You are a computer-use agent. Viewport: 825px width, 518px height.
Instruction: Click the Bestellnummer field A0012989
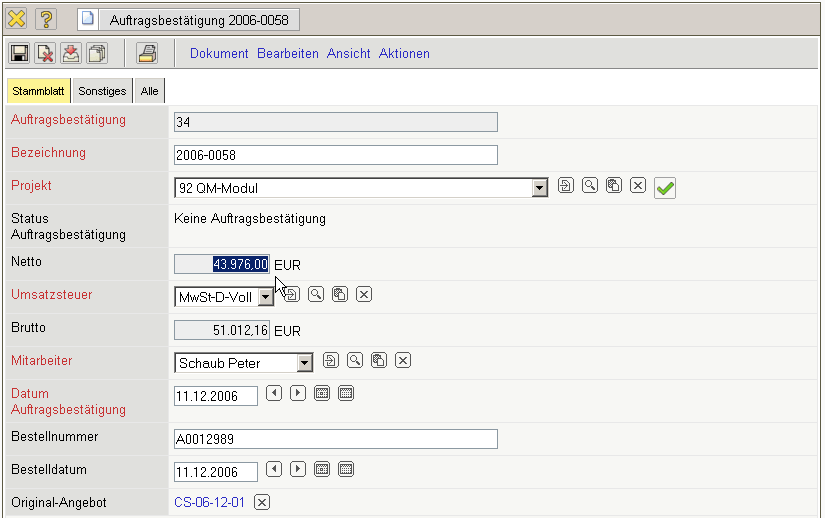336,439
